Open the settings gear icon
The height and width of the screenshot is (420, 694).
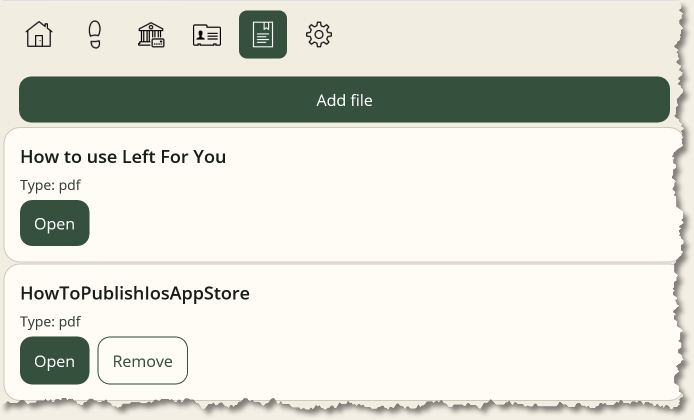click(319, 35)
